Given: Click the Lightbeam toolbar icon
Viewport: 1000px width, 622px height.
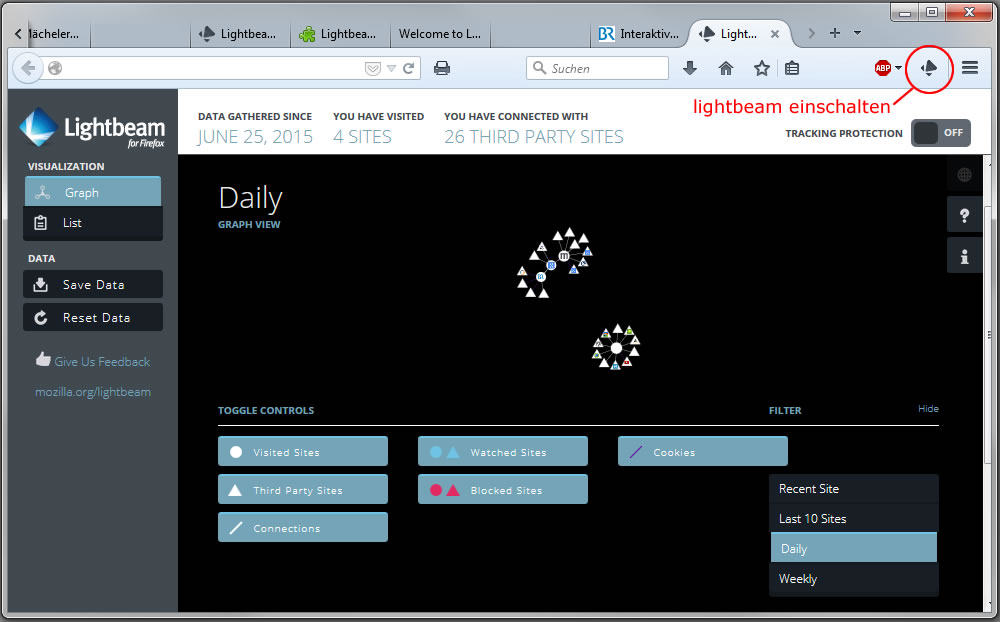Looking at the screenshot, I should pos(929,68).
